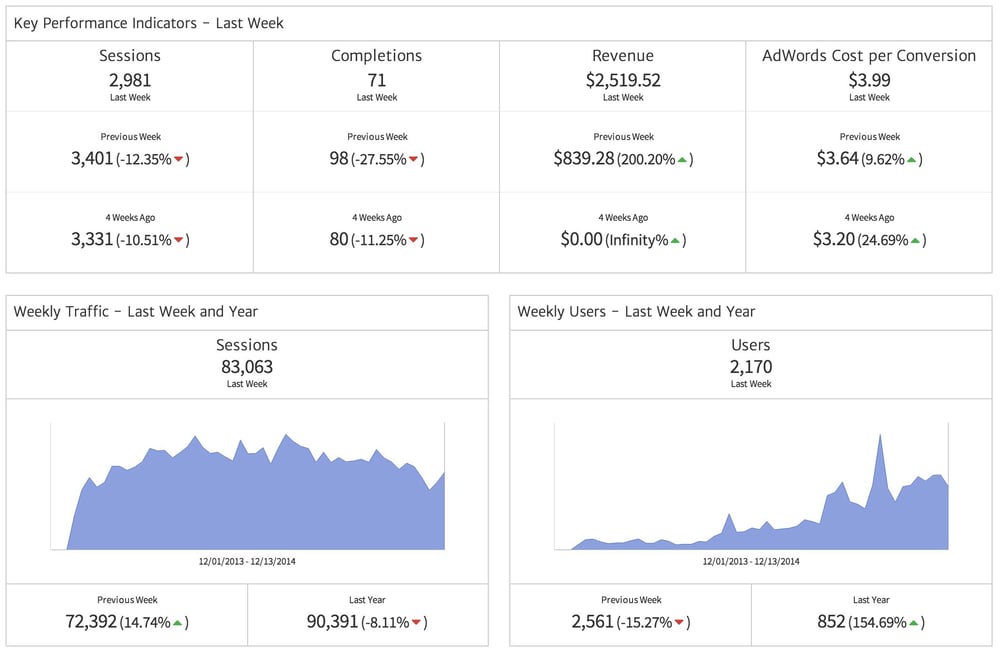This screenshot has height=652, width=1000.
Task: Click the weekly users total 2,170
Action: [751, 367]
